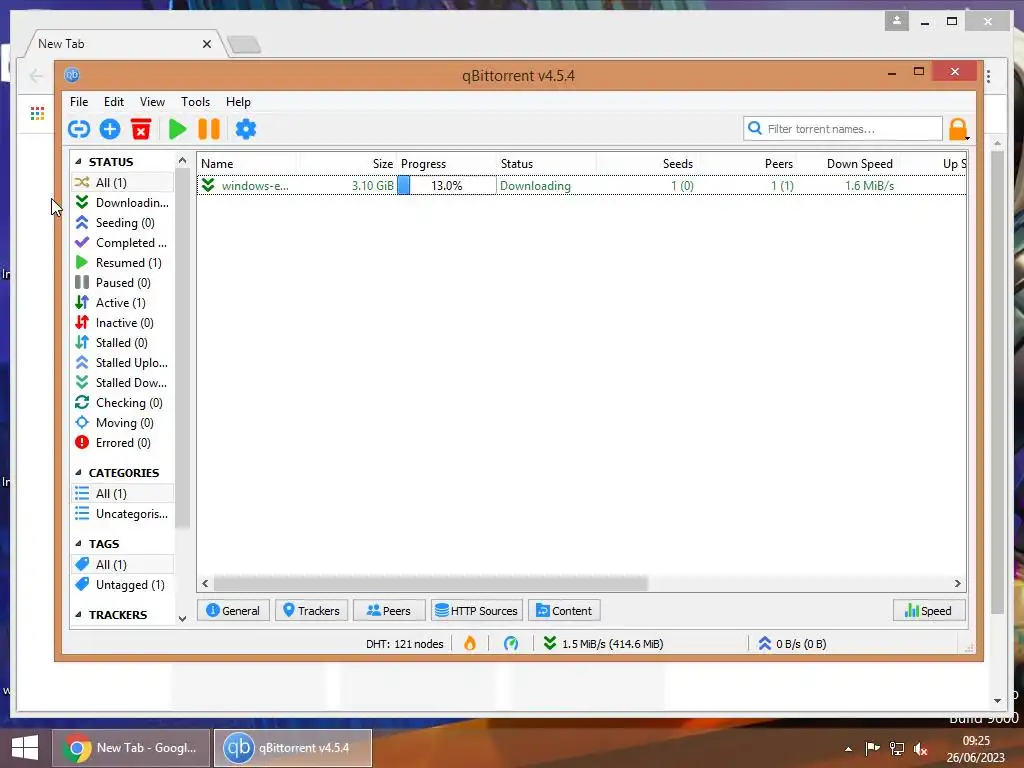Switch to the Content tab
1024x768 pixels.
564,611
